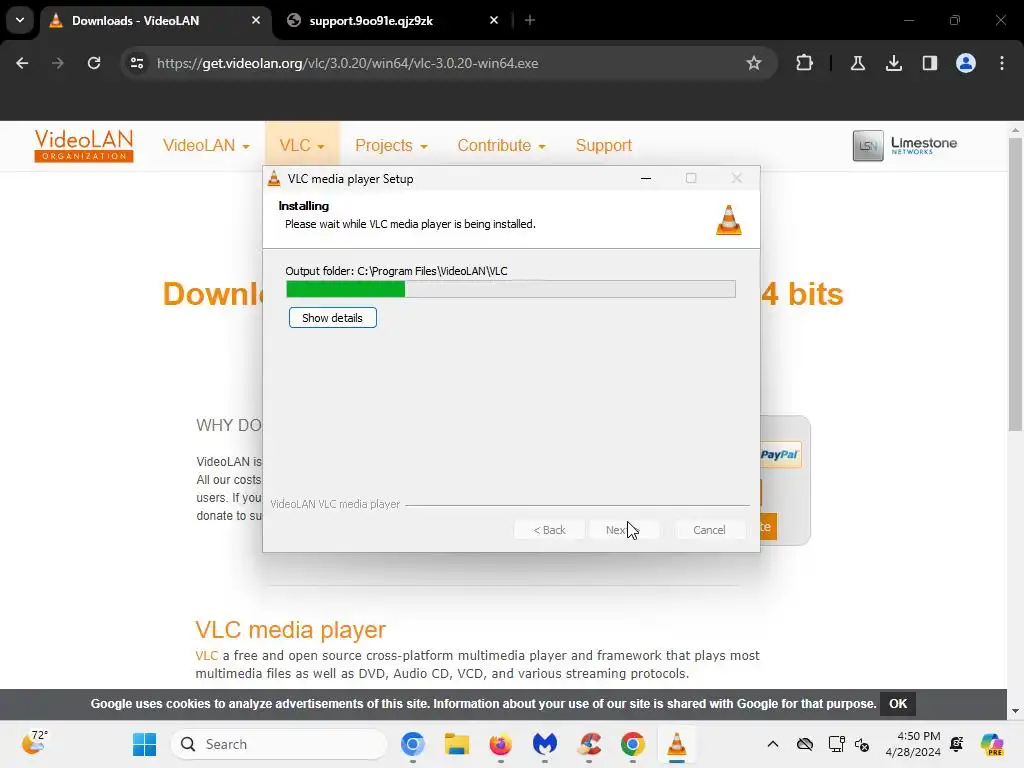The height and width of the screenshot is (768, 1024).
Task: Open Malwarebytes from taskbar
Action: (545, 744)
